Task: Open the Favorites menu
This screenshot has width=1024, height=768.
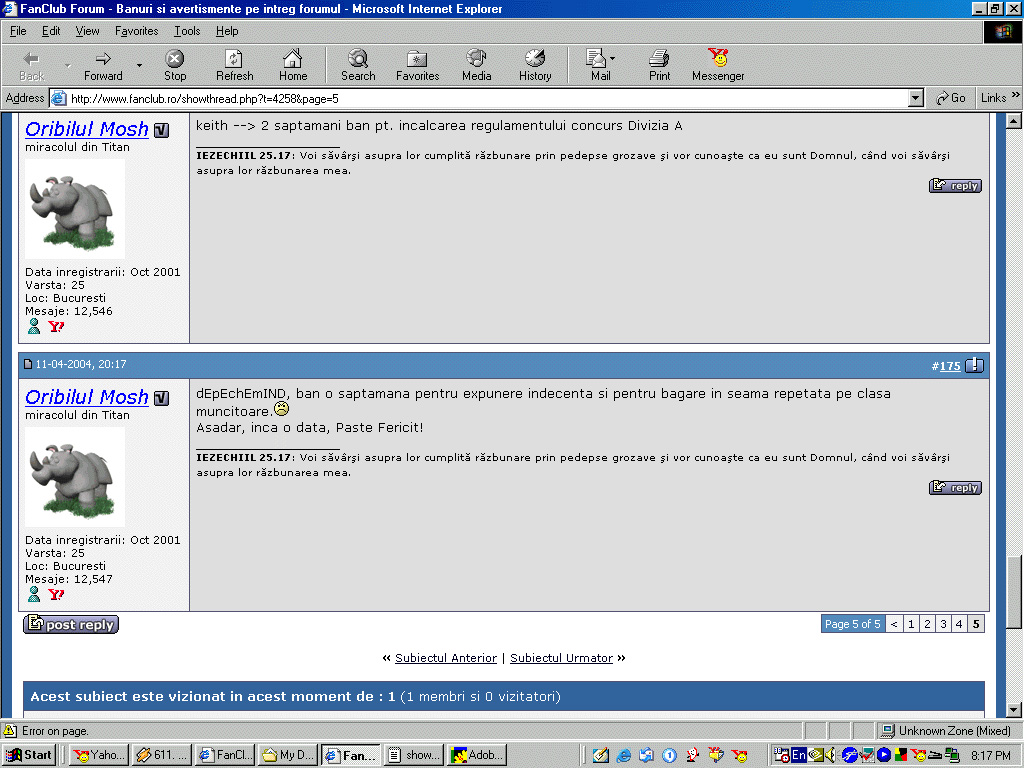Action: point(136,31)
